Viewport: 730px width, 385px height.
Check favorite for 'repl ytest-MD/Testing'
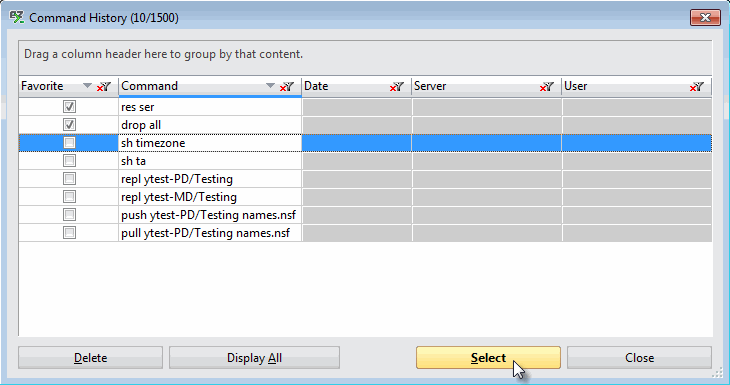pyautogui.click(x=69, y=197)
